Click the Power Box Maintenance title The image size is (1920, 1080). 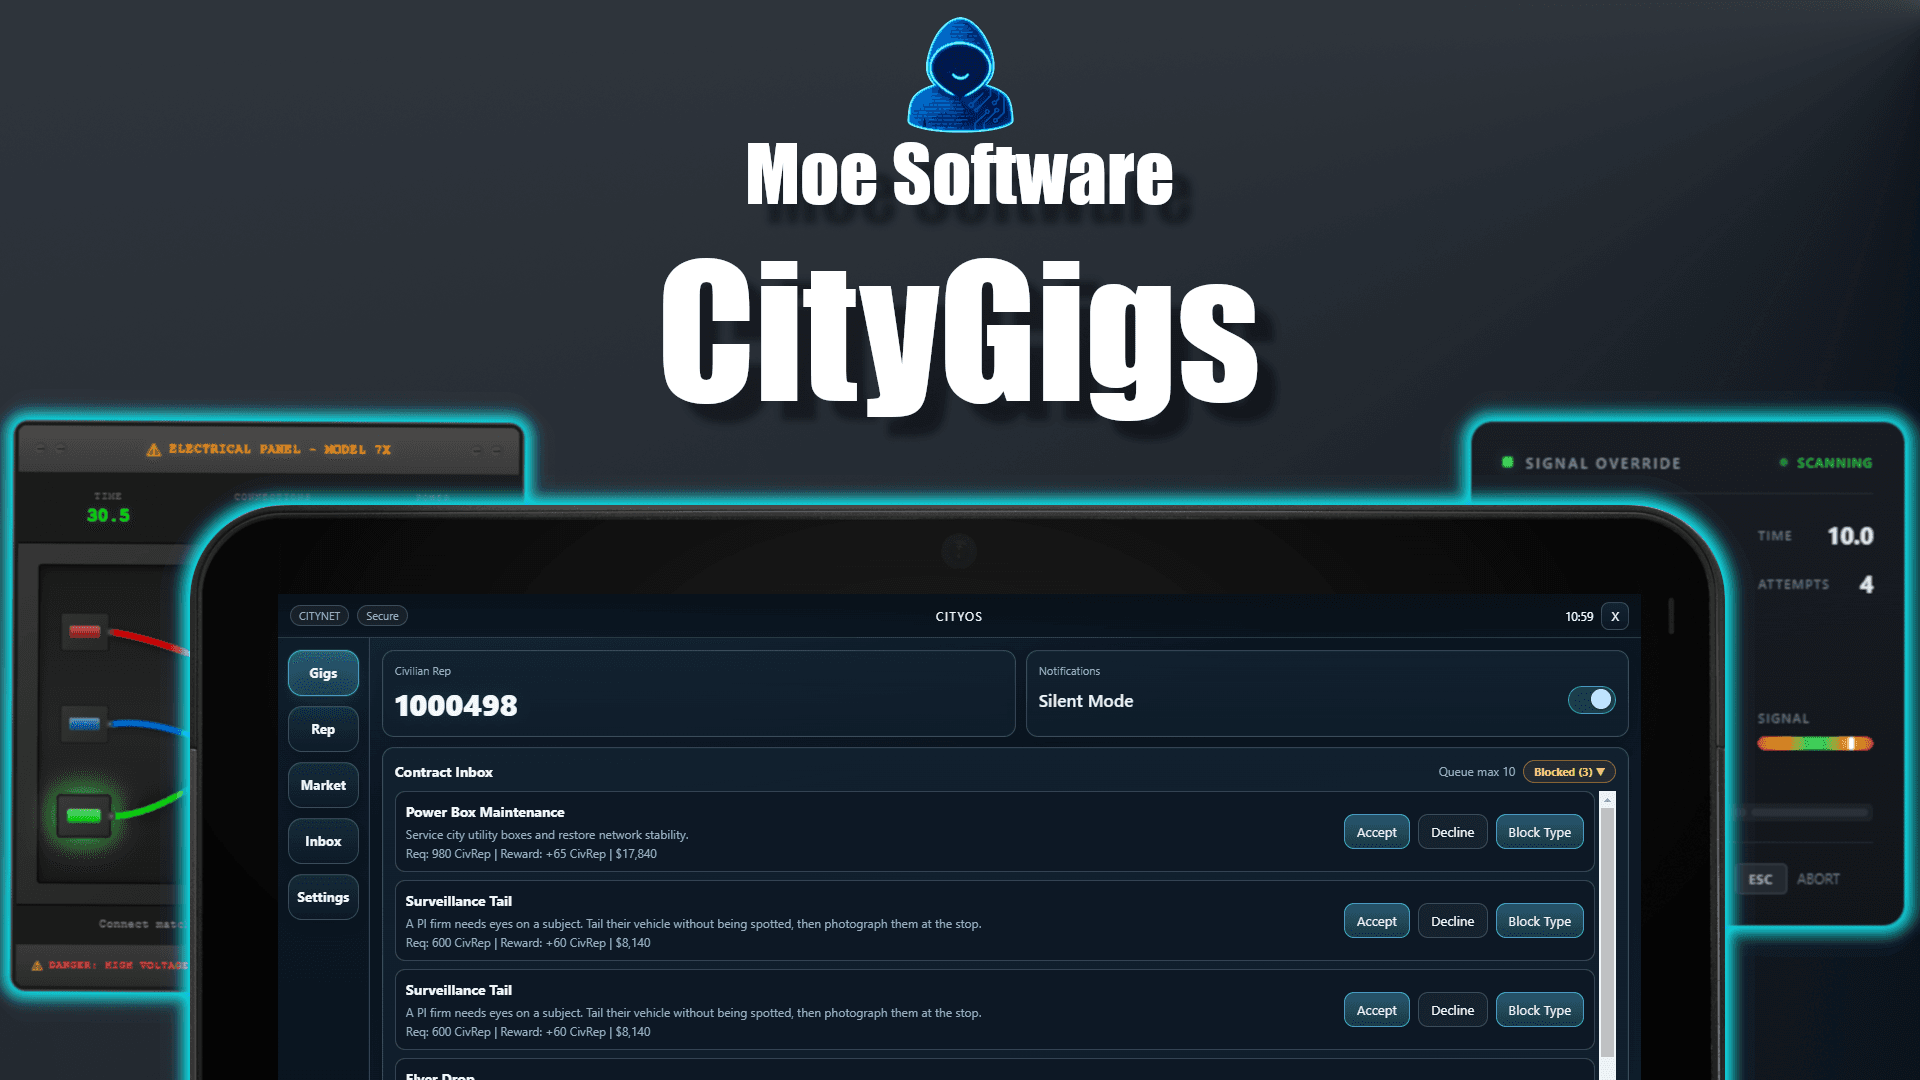(485, 812)
